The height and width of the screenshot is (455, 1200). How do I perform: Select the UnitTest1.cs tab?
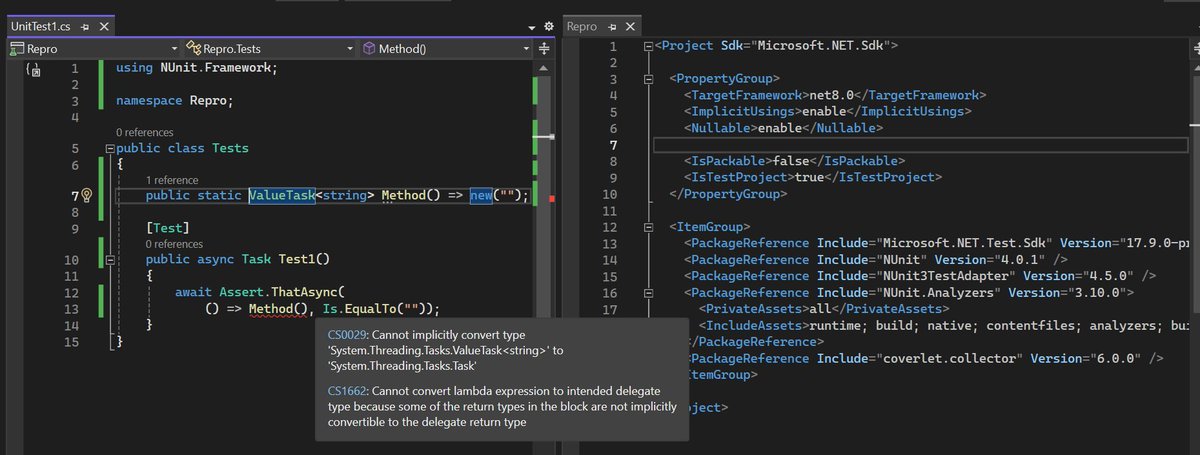tap(43, 26)
